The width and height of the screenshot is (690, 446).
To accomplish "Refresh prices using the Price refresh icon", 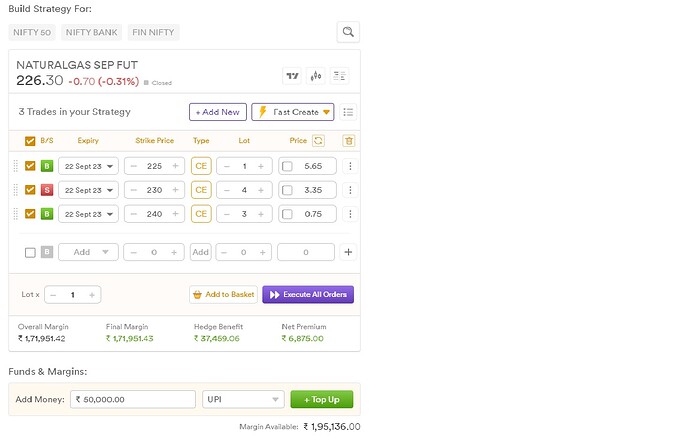I will 318,141.
